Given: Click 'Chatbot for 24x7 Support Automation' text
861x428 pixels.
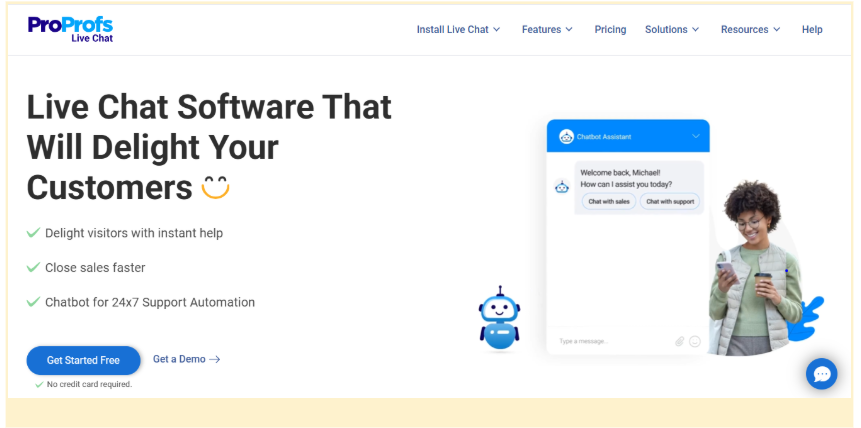Looking at the screenshot, I should coord(150,302).
